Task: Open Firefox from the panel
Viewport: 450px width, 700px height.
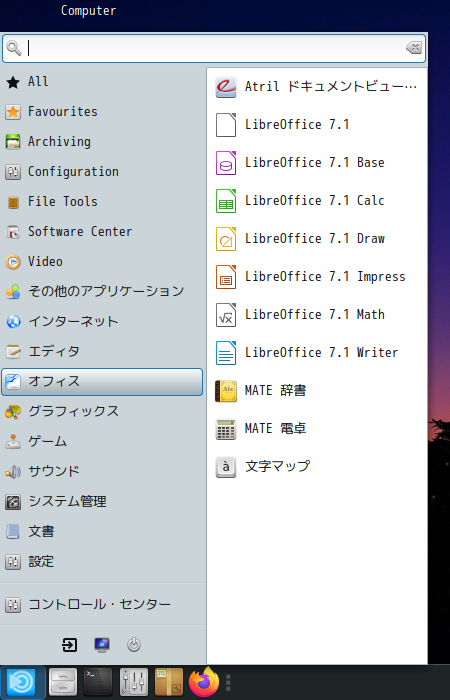Action: pyautogui.click(x=204, y=682)
